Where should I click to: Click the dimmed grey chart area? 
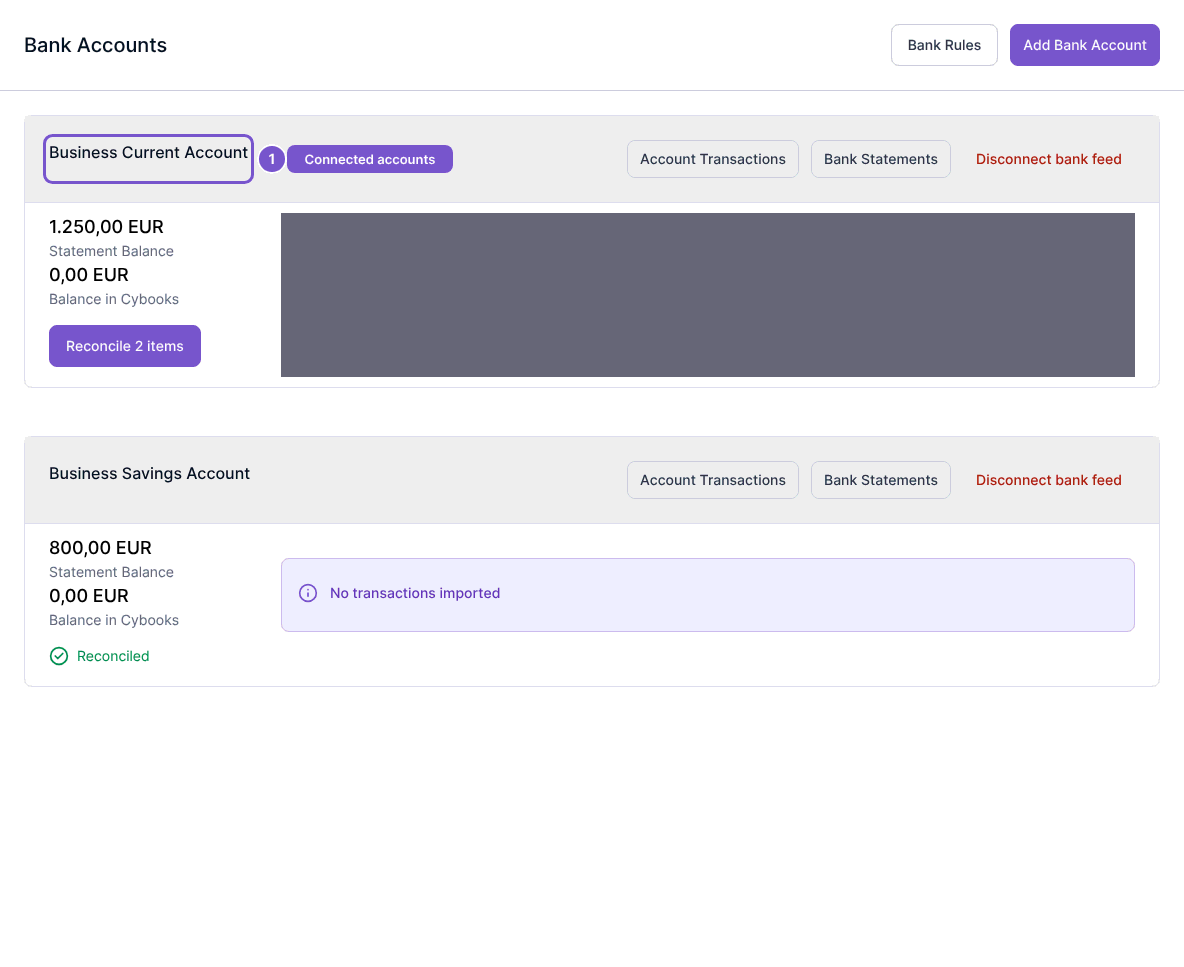pyautogui.click(x=708, y=295)
